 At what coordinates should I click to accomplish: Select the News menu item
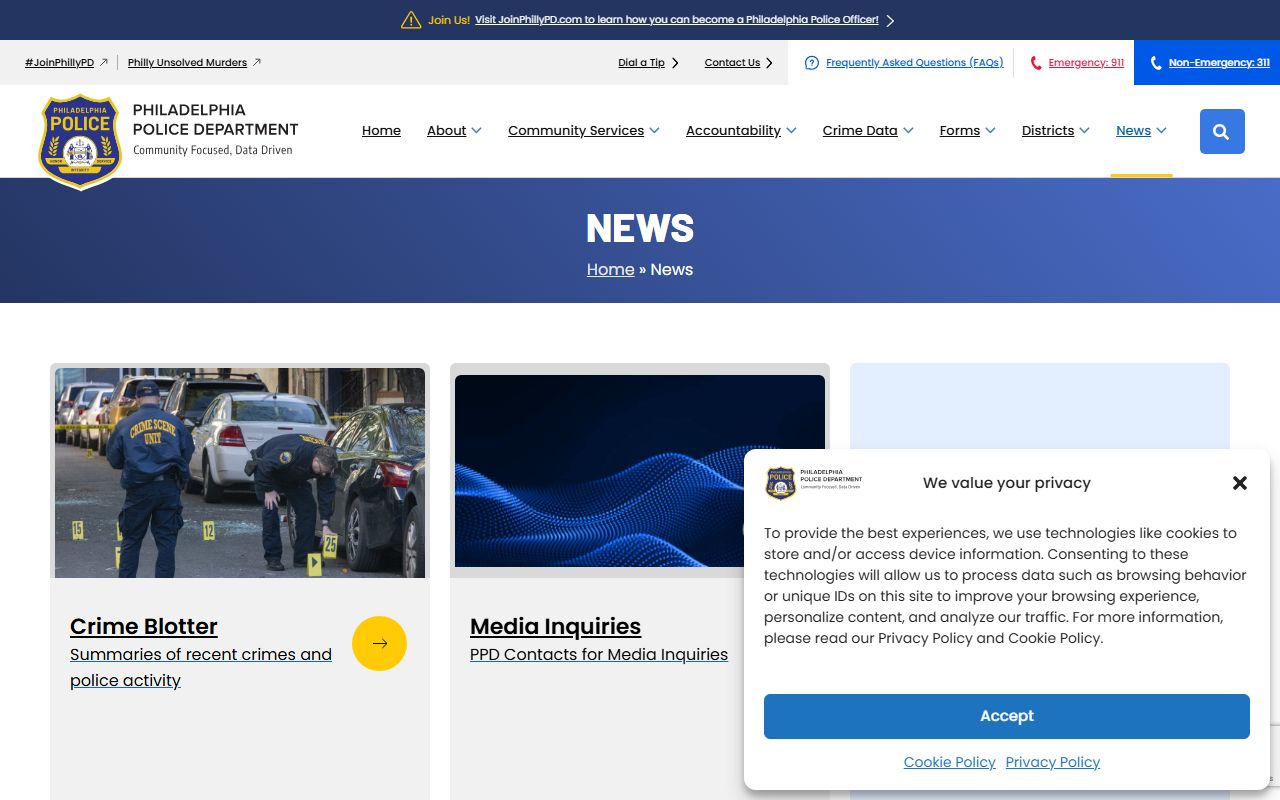pos(1133,131)
